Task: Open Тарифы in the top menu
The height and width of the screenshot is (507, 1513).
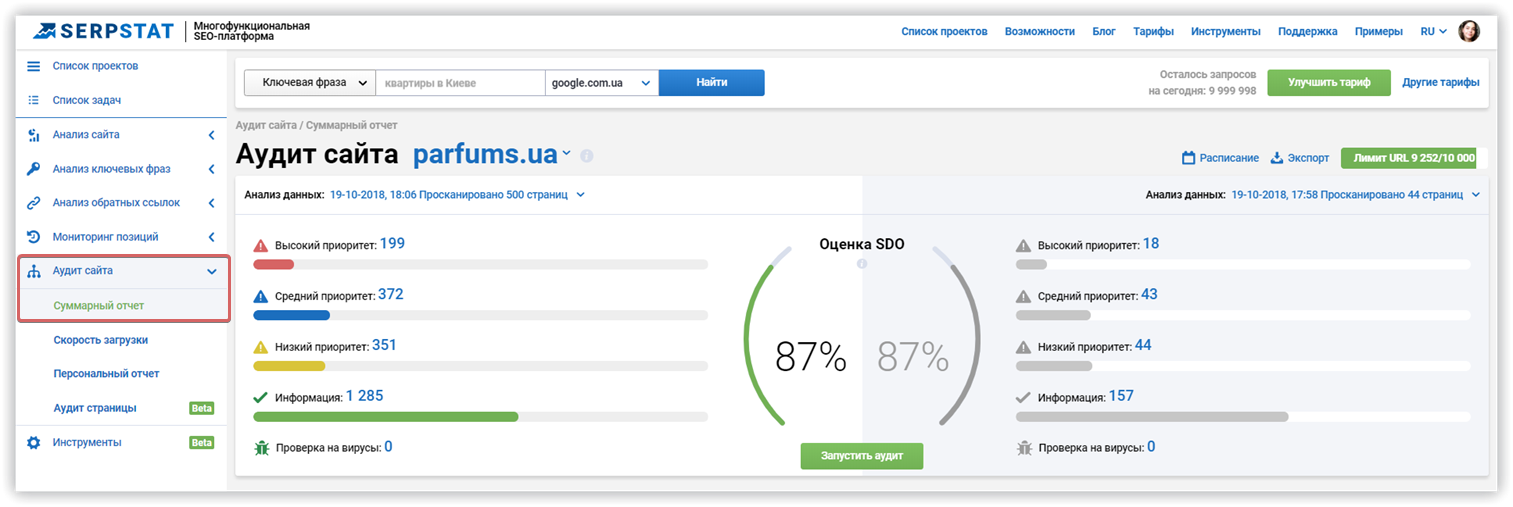Action: click(x=1153, y=31)
